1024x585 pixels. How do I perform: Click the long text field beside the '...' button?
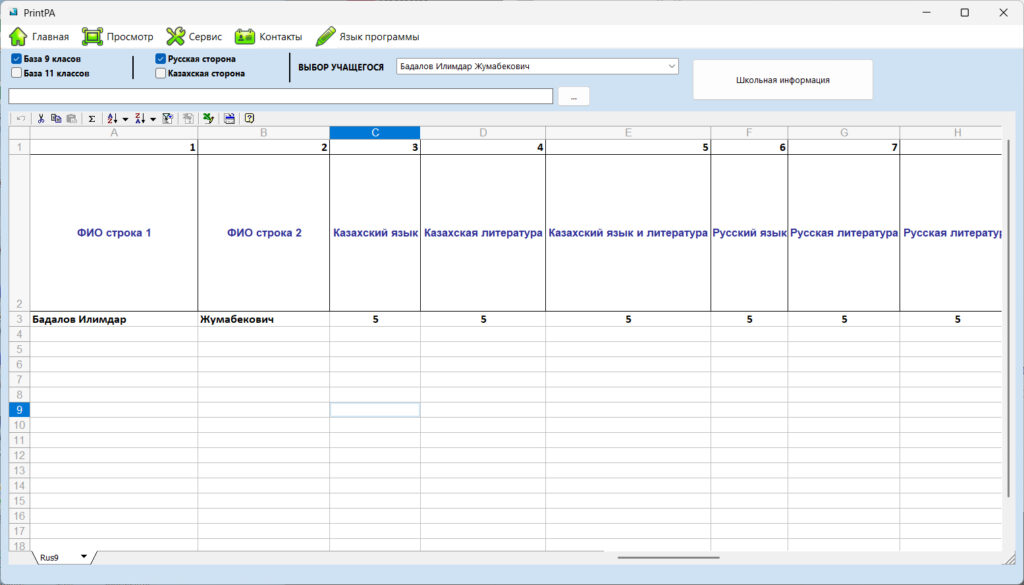(x=281, y=96)
